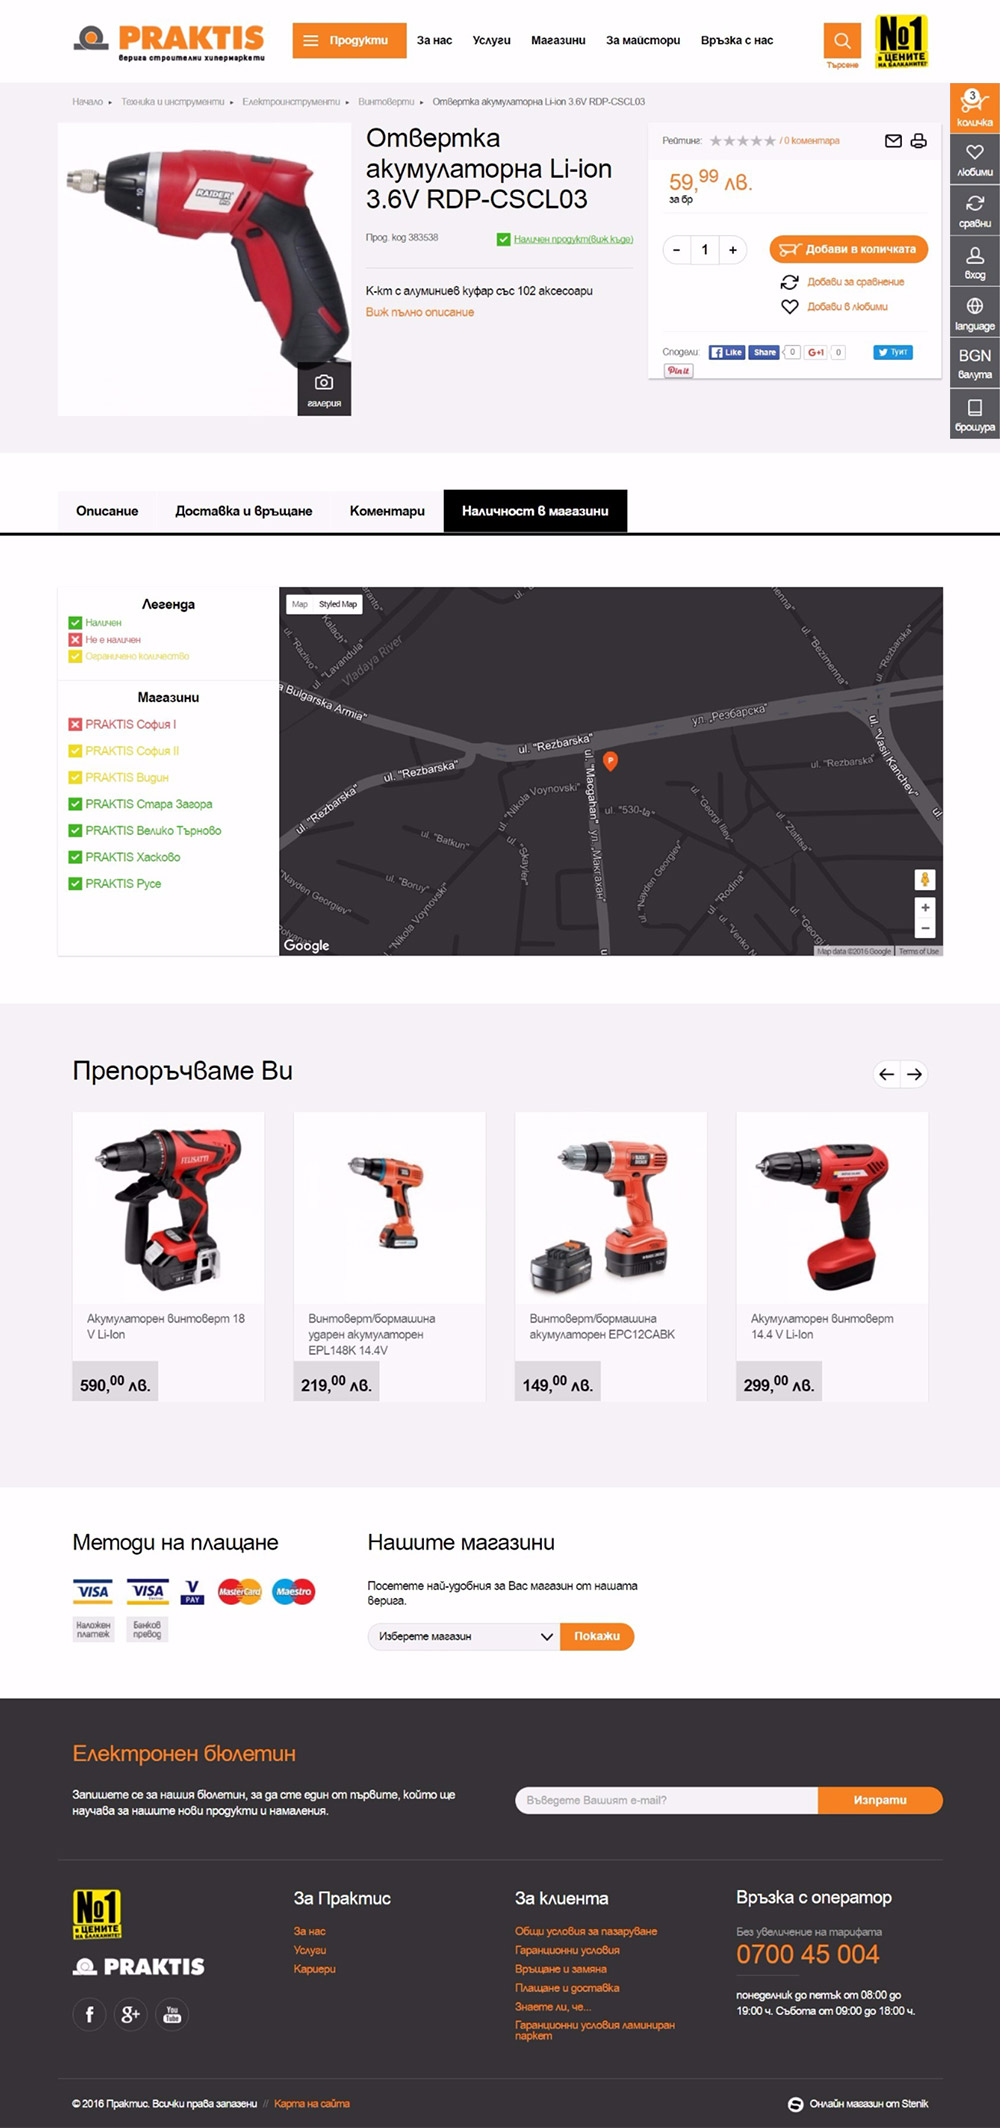The width and height of the screenshot is (1000, 2128).
Task: Select PRAKTIS Русе store
Action: pyautogui.click(x=123, y=884)
